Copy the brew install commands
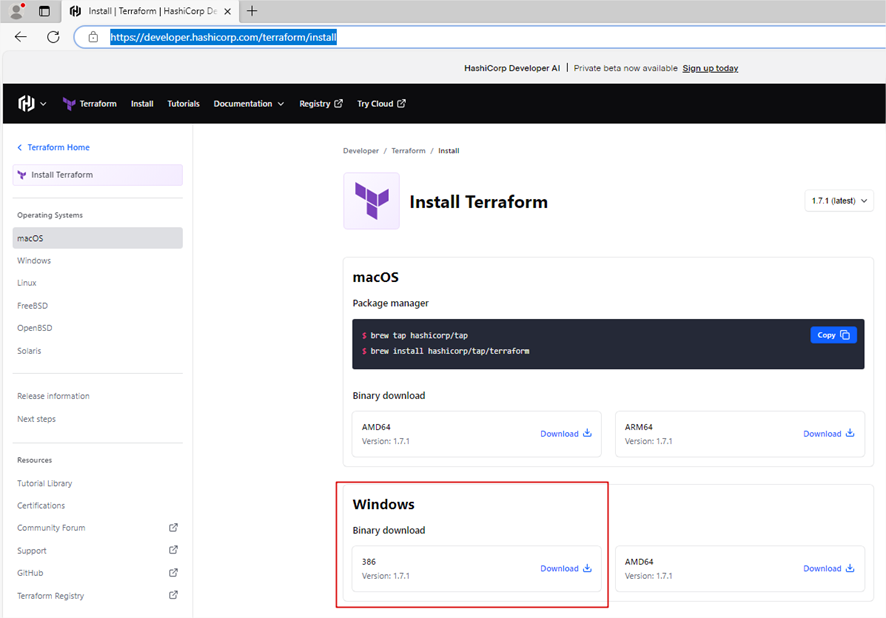The width and height of the screenshot is (886, 618). [x=833, y=335]
